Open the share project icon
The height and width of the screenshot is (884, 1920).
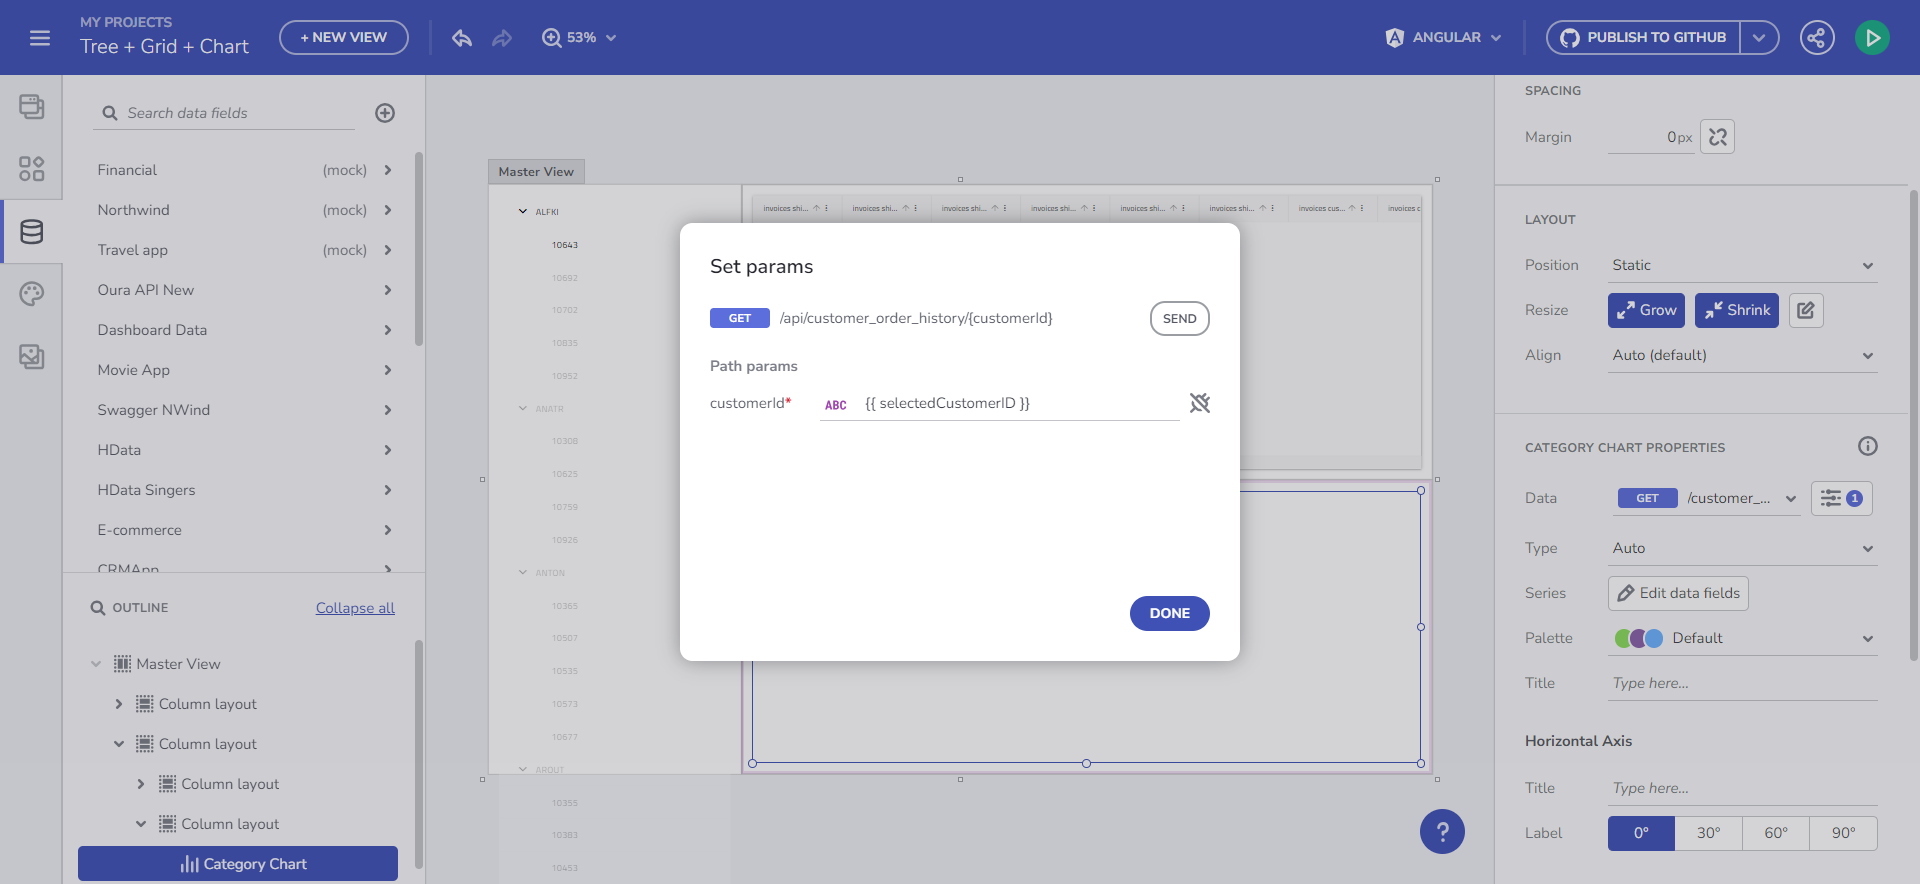point(1816,38)
